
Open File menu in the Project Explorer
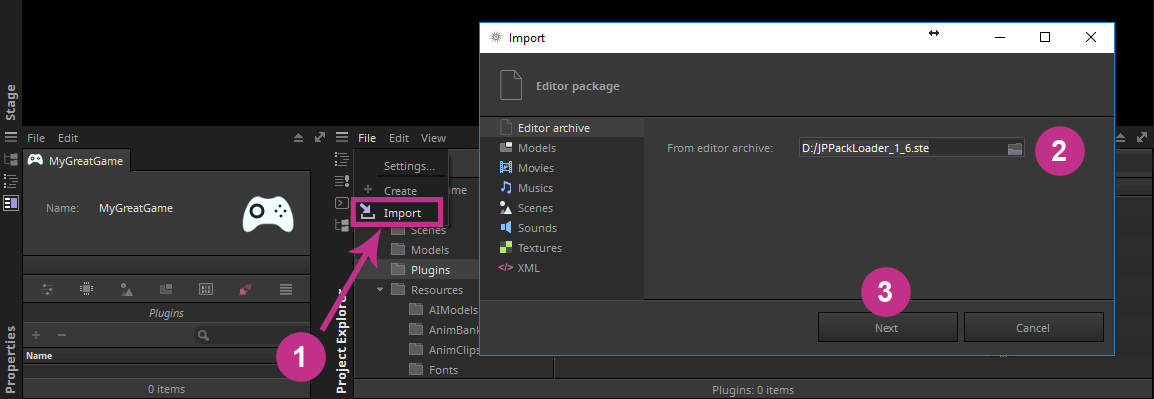point(367,138)
